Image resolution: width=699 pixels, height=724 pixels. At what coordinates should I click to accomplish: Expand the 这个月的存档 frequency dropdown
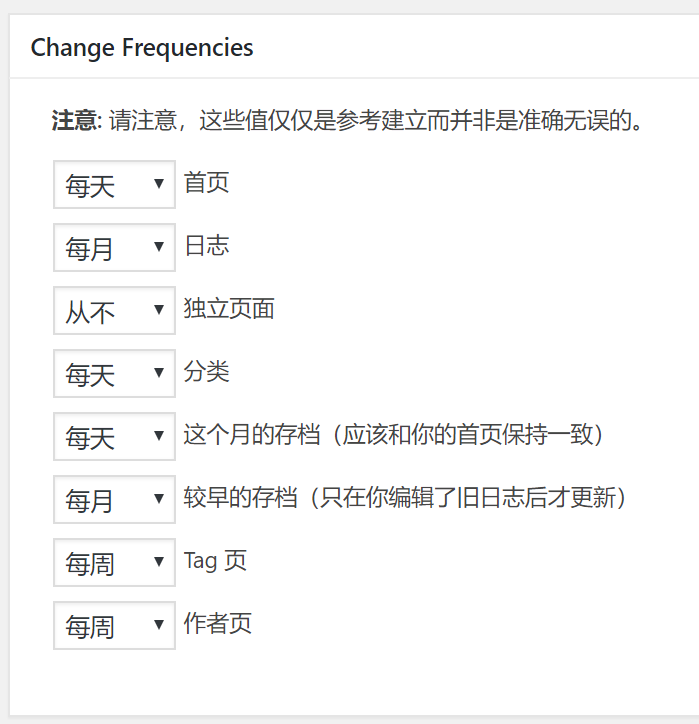pos(114,437)
